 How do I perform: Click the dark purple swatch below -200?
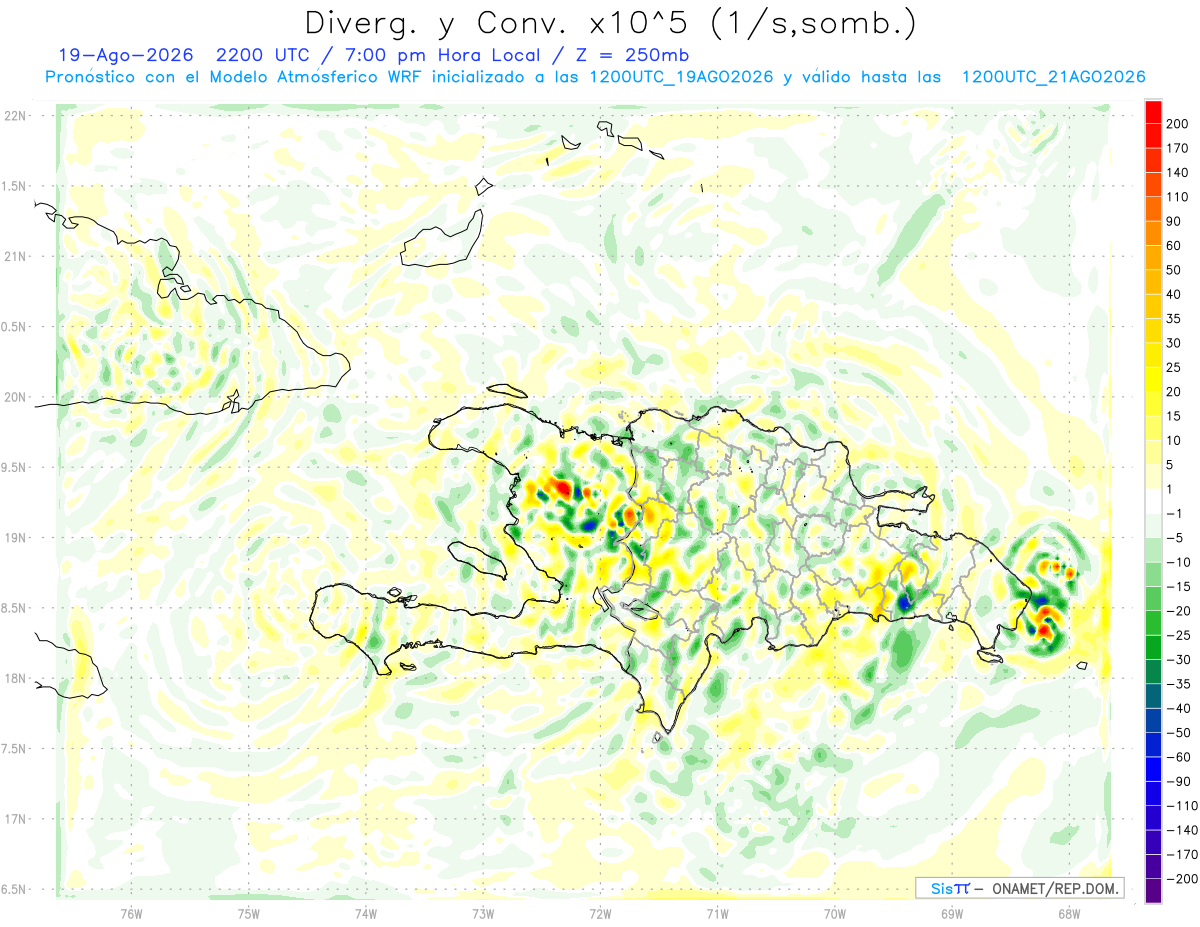(1153, 891)
